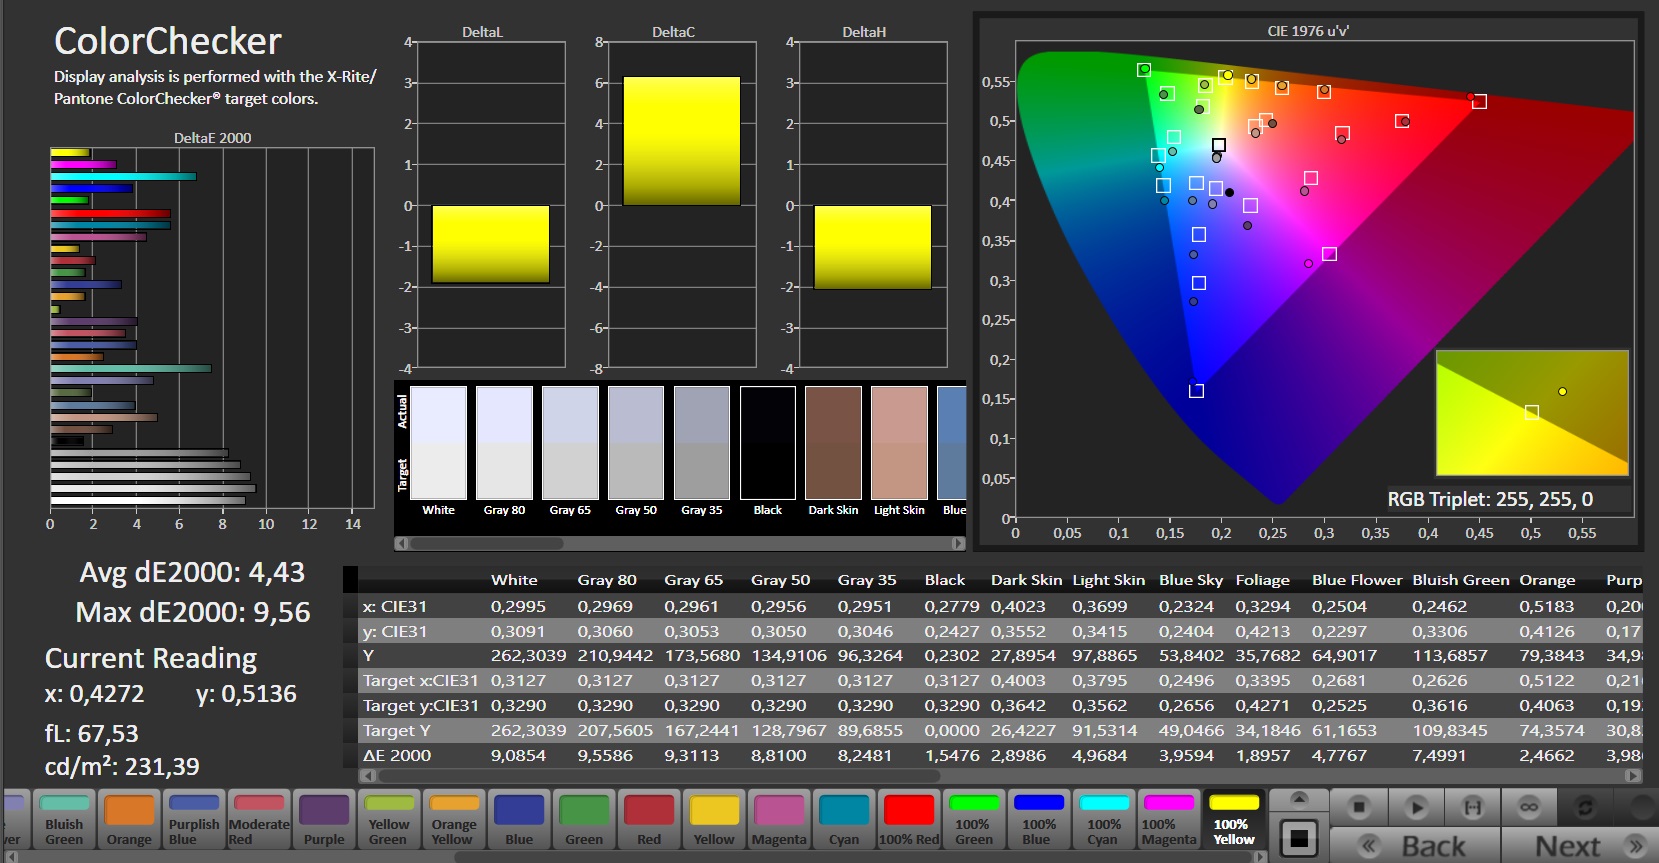
Task: Select the Red color patch button
Action: point(649,820)
